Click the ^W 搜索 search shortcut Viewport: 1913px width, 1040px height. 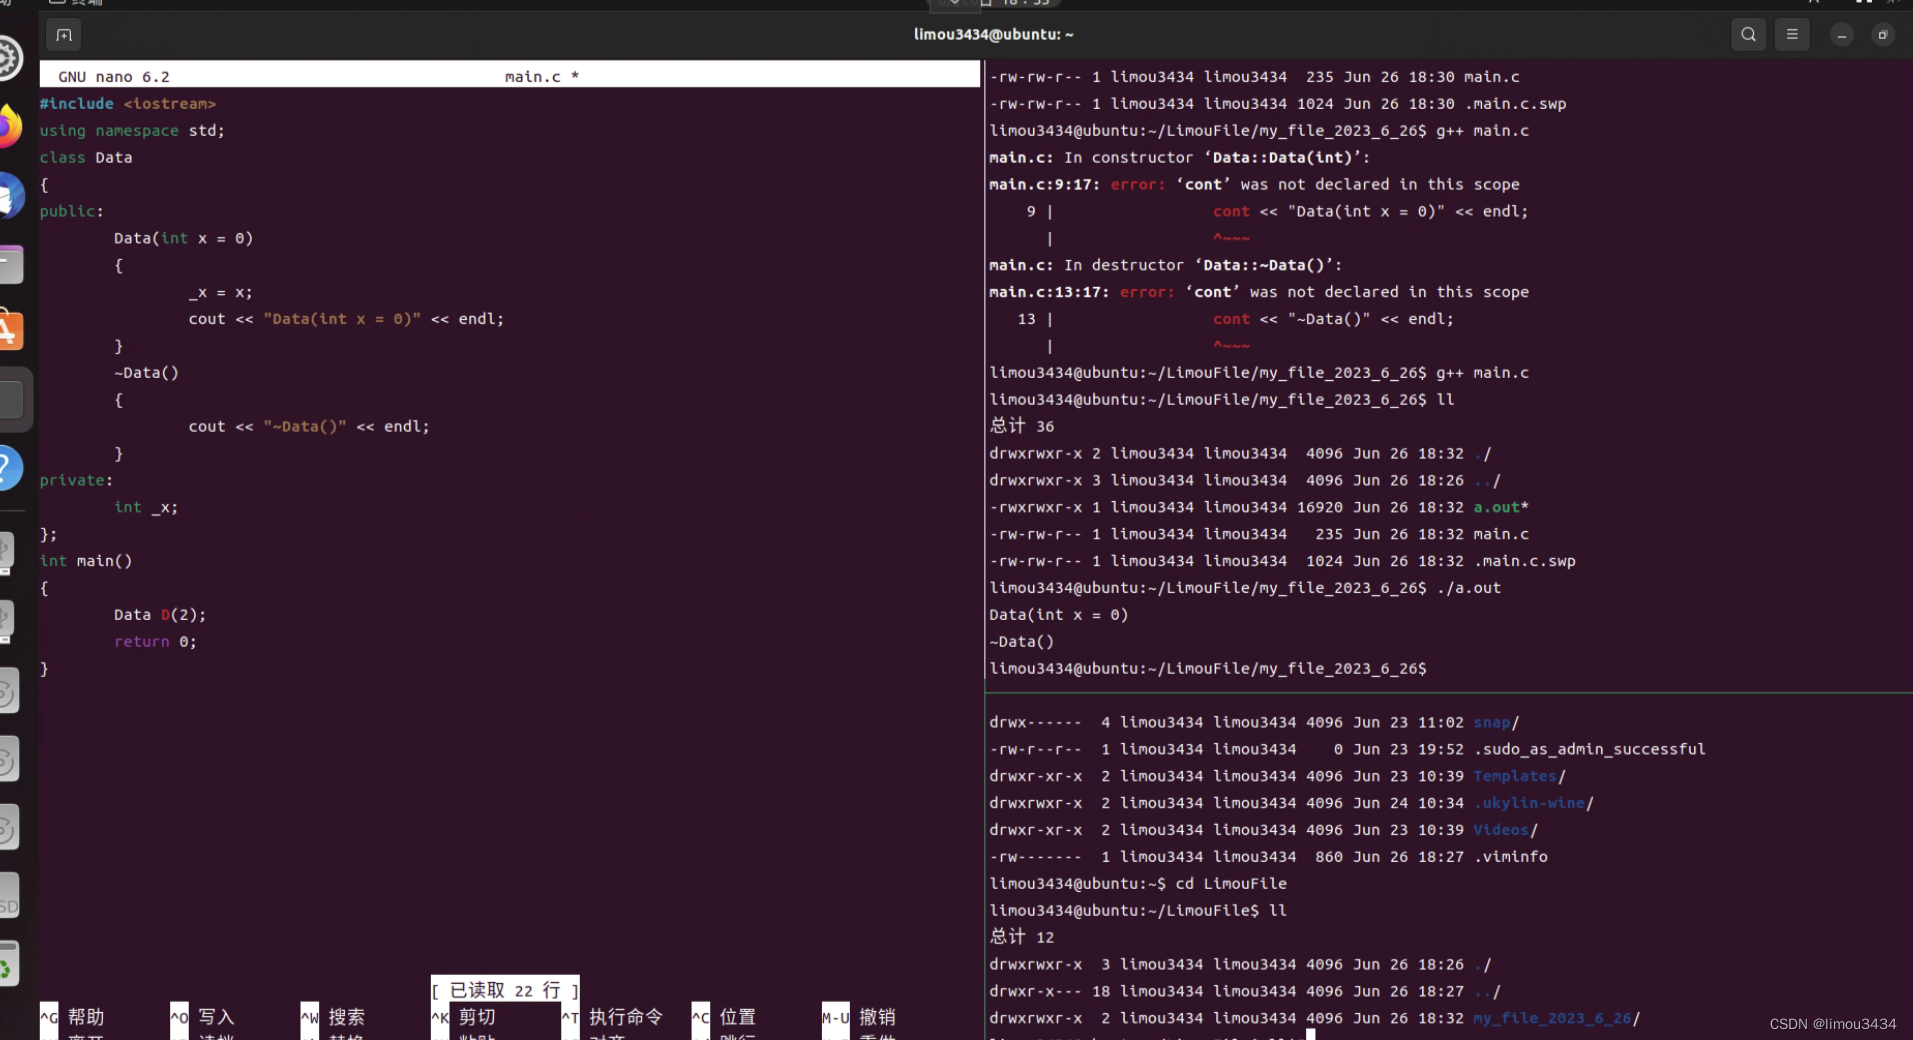[333, 1017]
